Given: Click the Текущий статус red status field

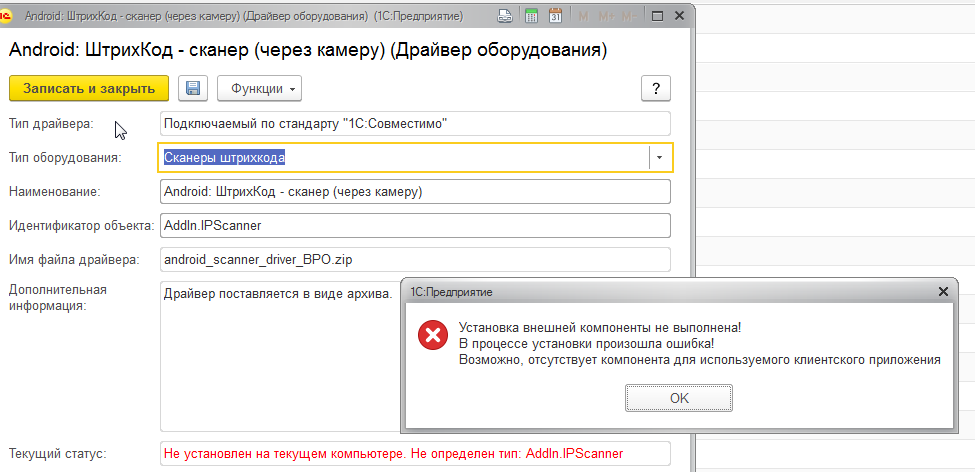Looking at the screenshot, I should tap(415, 454).
